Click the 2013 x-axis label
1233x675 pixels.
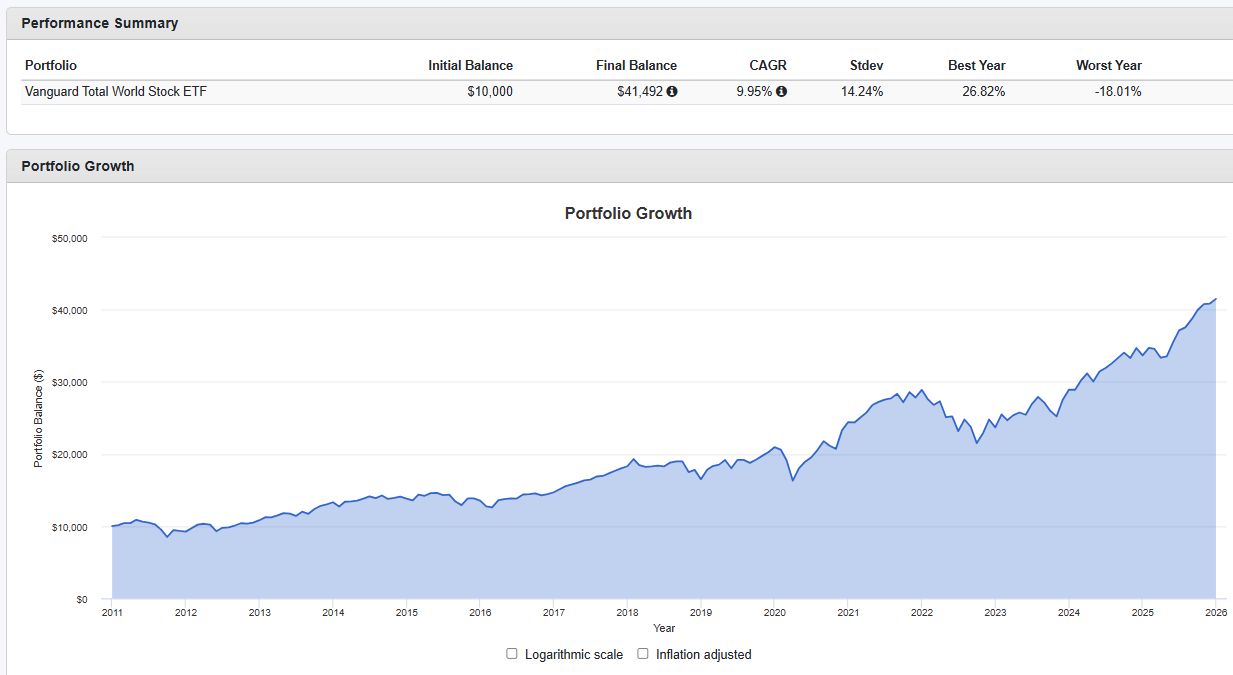pos(259,612)
